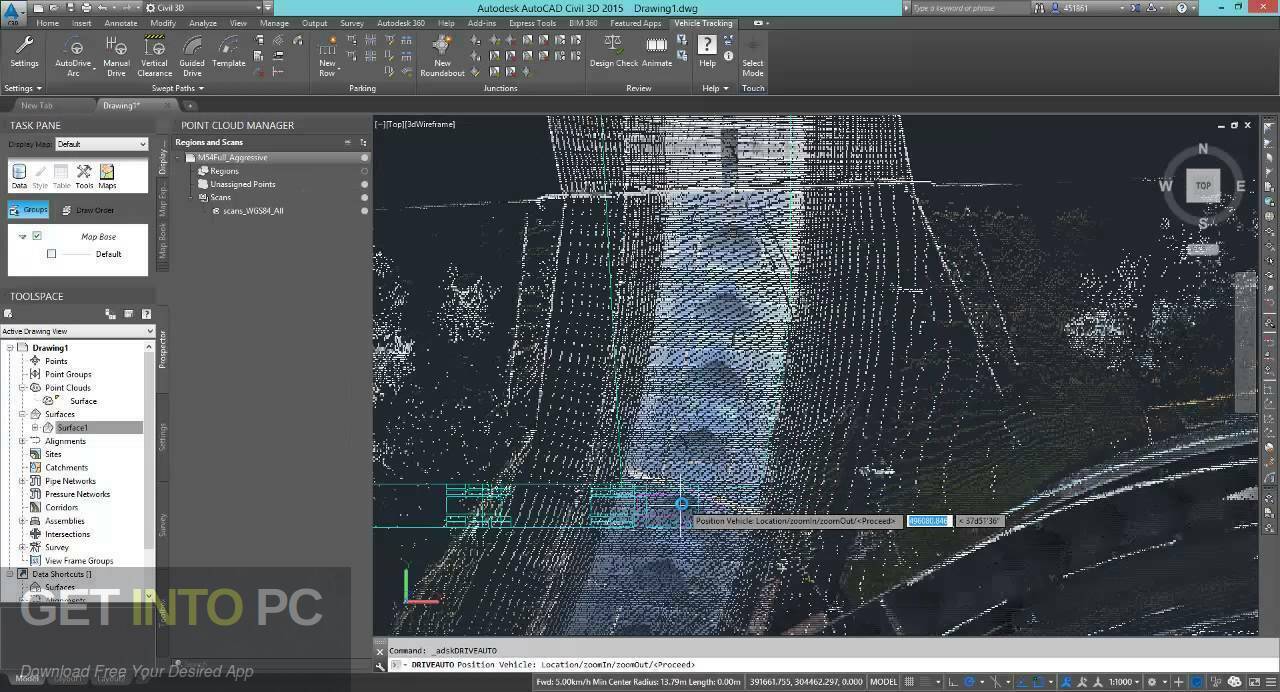
Task: Click the Draw Order button
Action: 89,209
